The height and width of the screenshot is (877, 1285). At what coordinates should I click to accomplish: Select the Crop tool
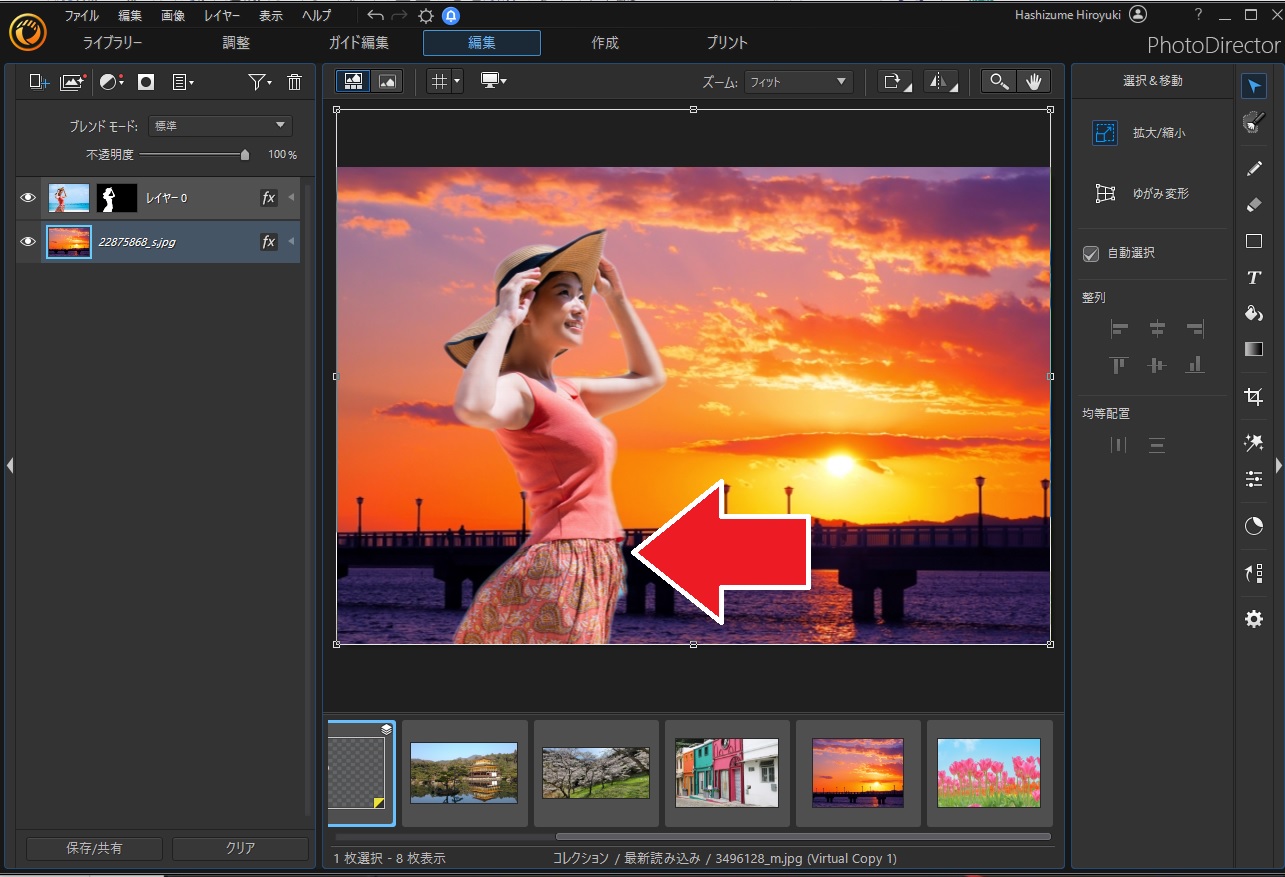click(x=1253, y=397)
